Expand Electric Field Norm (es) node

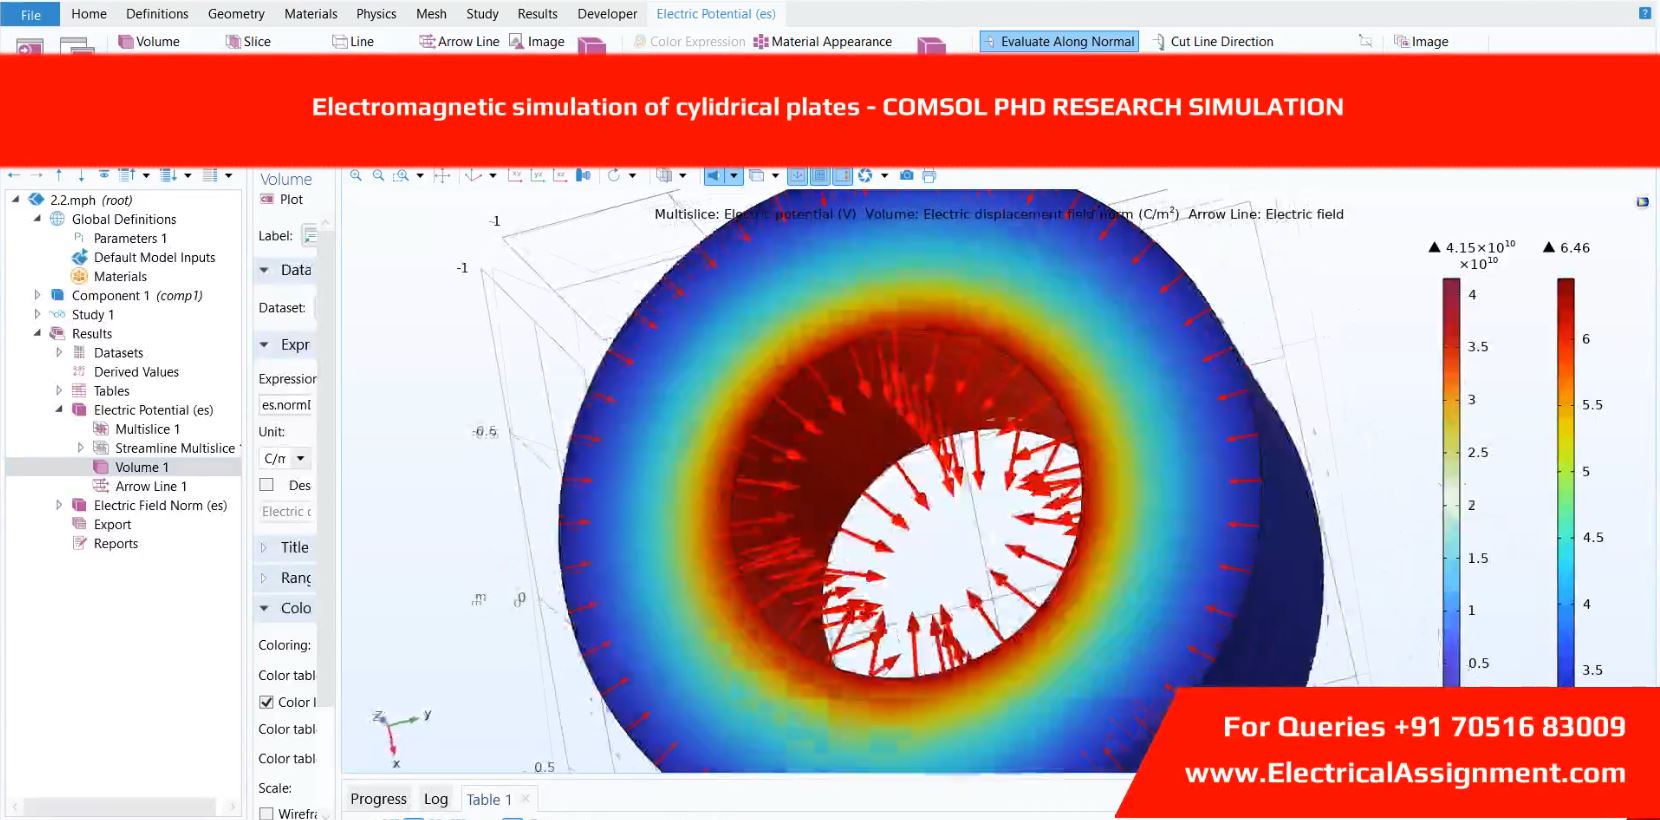tap(59, 505)
